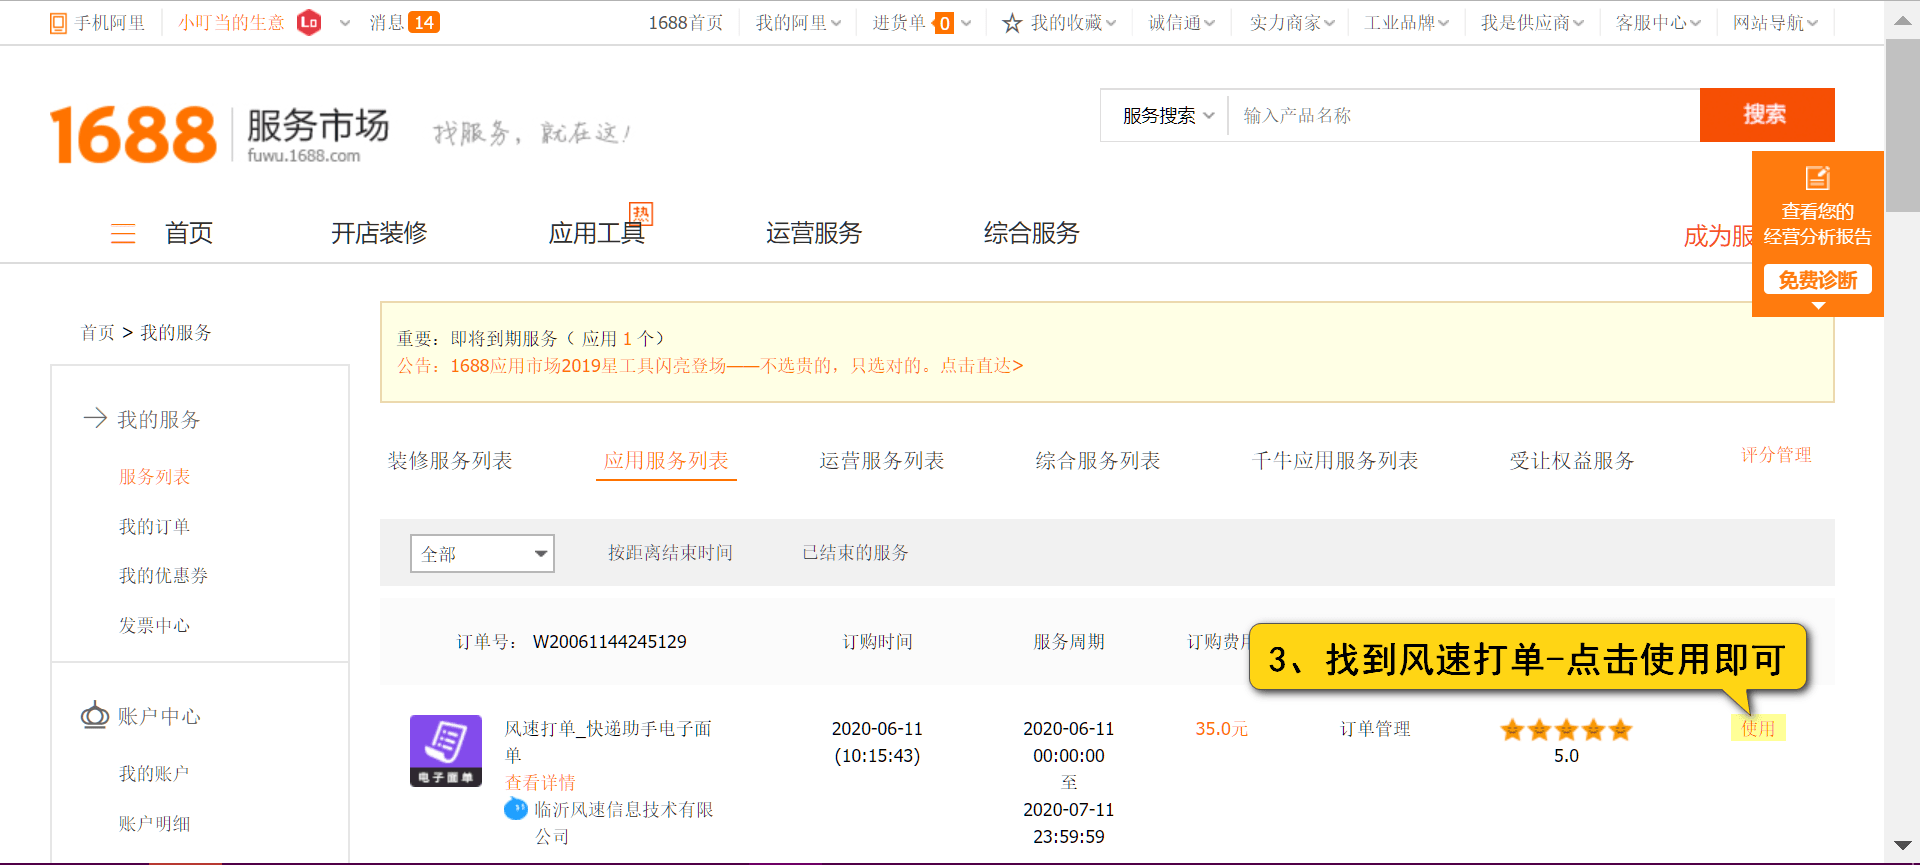This screenshot has width=1920, height=865.
Task: Open the 运营服务 navigation item
Action: pos(814,233)
